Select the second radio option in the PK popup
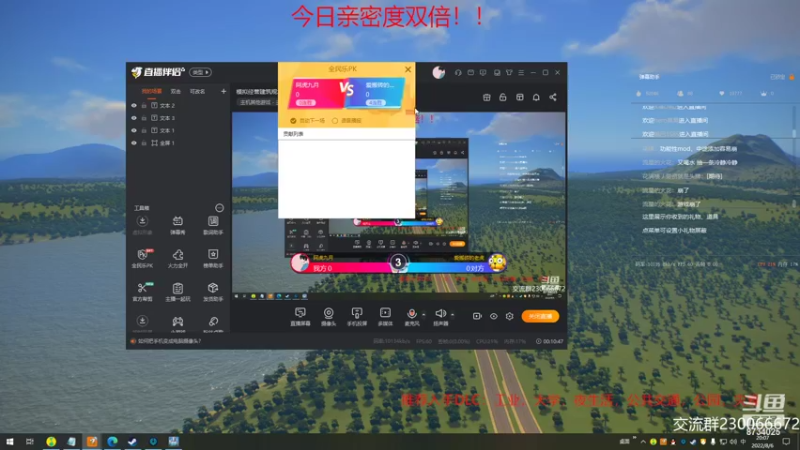 335,121
